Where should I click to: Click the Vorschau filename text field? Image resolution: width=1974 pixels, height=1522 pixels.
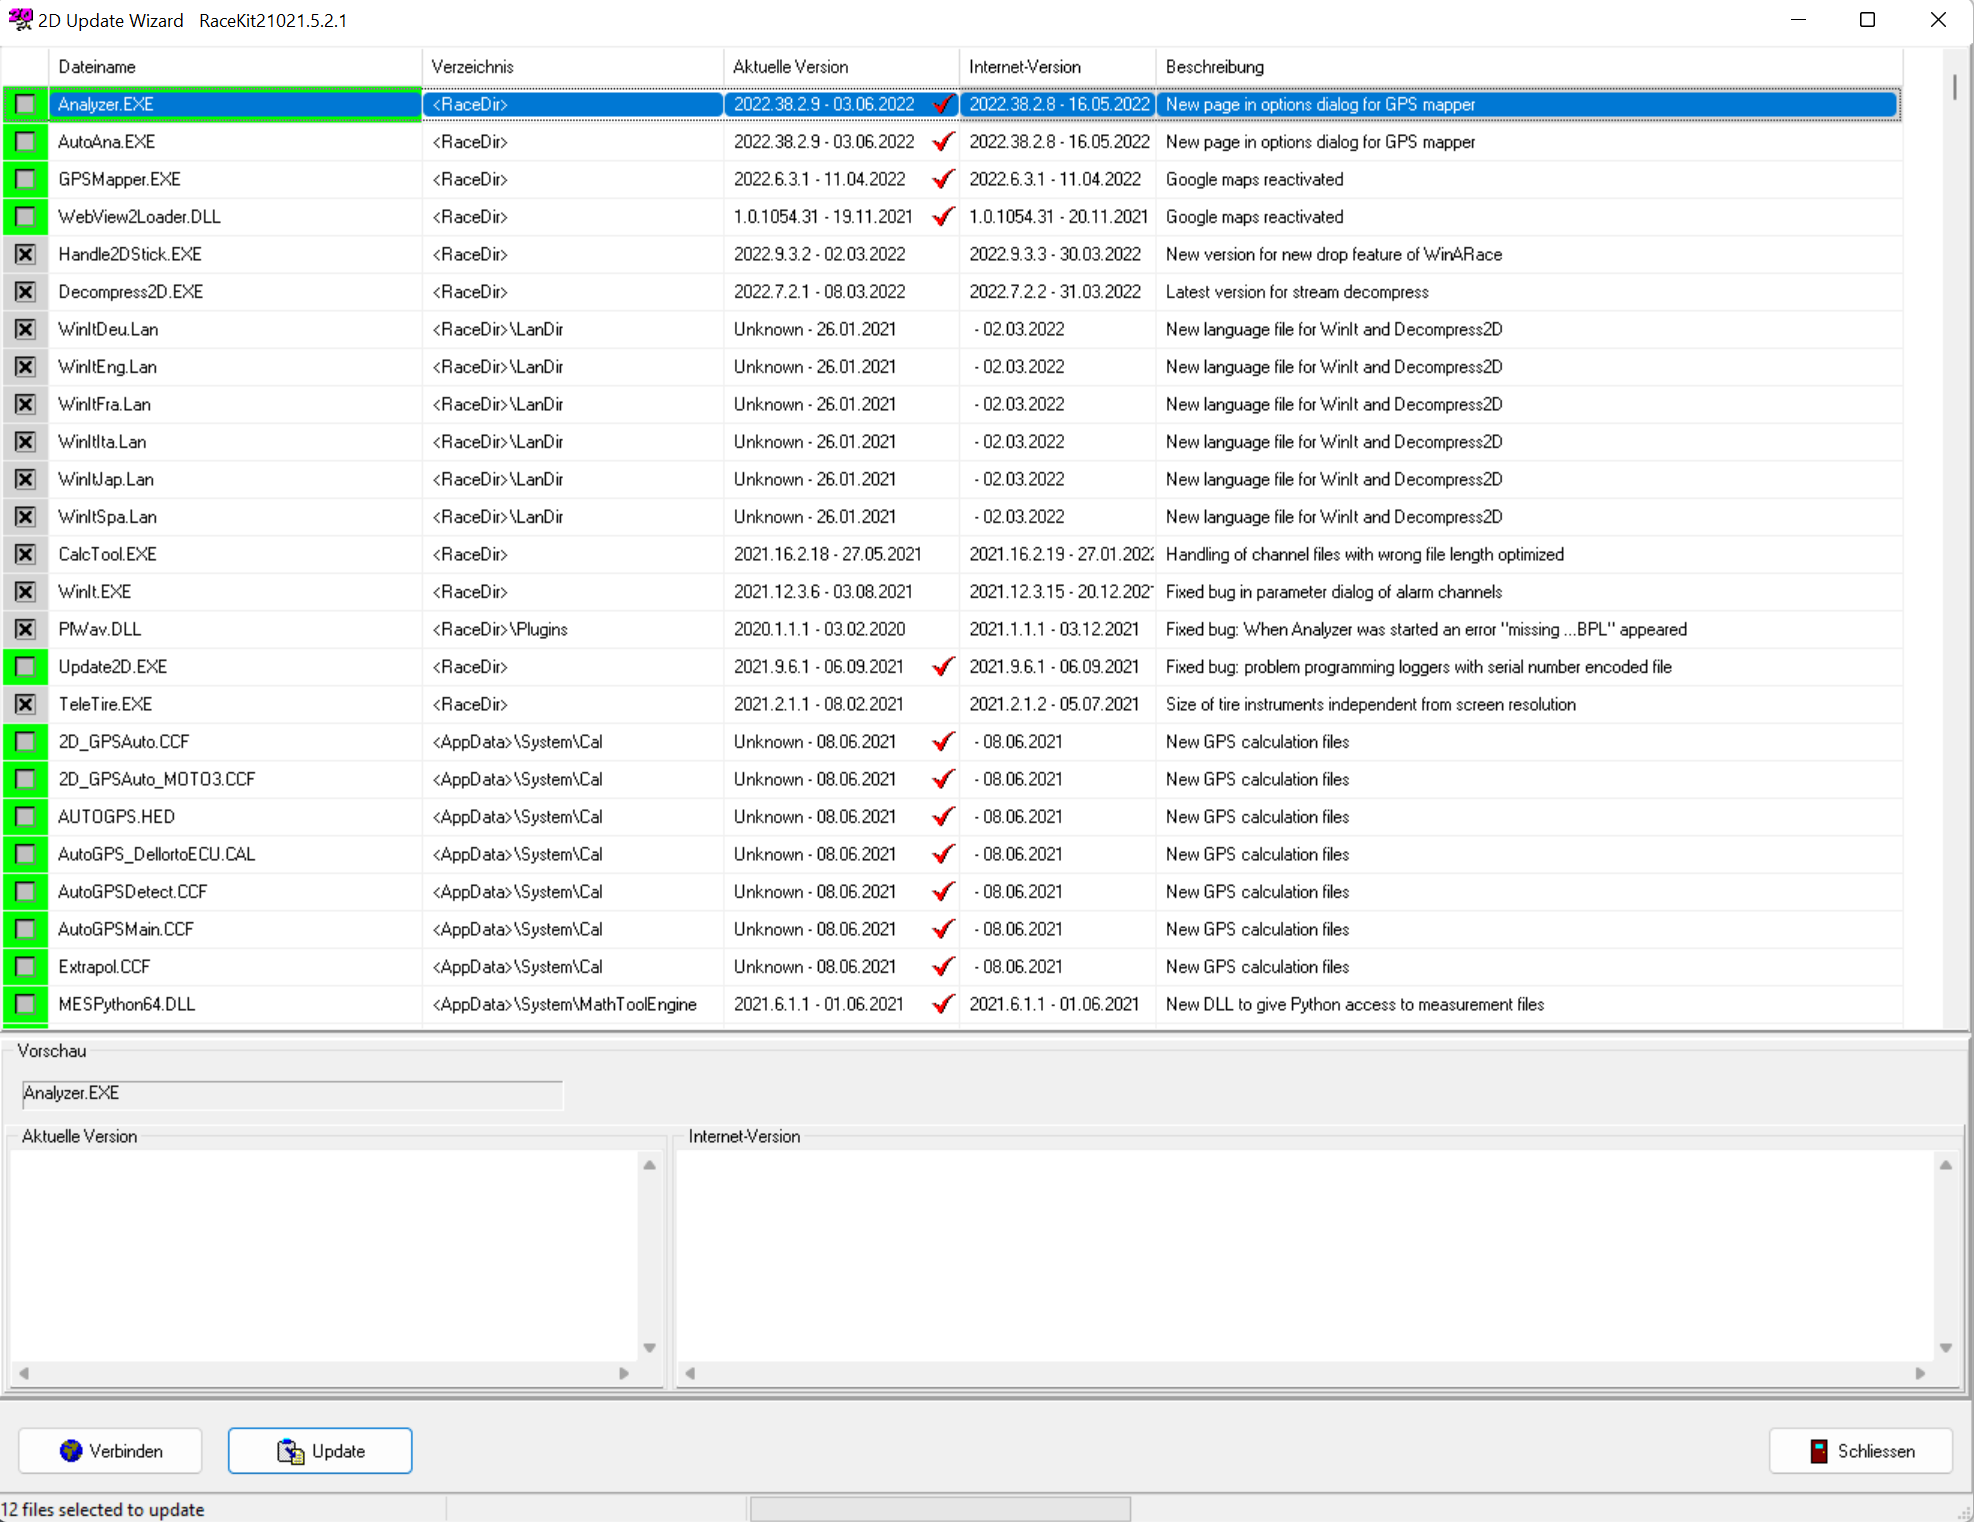[292, 1093]
